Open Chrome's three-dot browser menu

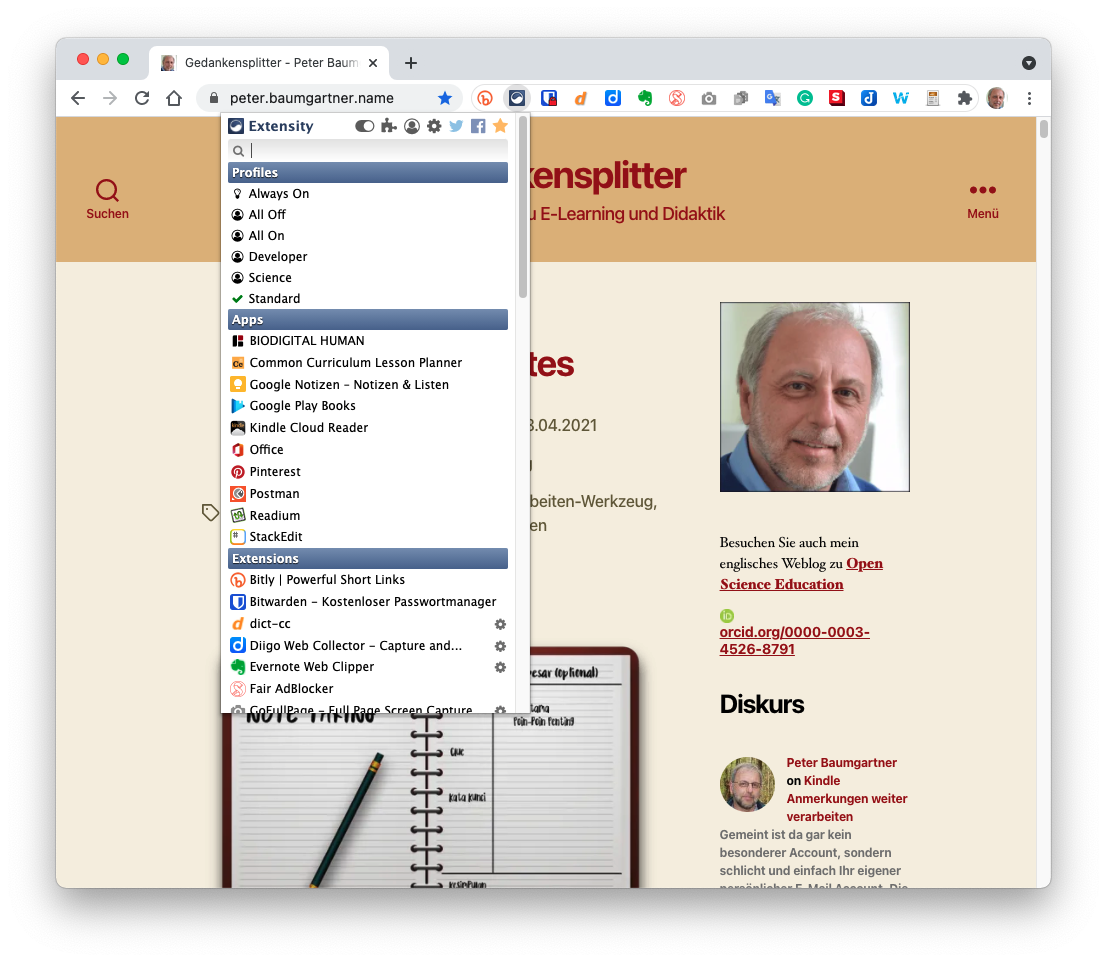pyautogui.click(x=1029, y=98)
